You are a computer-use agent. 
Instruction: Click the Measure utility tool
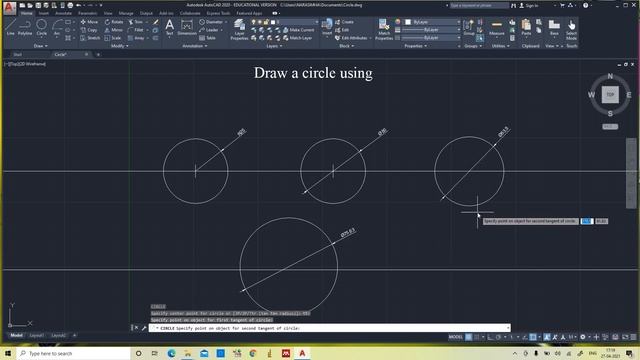[x=497, y=27]
